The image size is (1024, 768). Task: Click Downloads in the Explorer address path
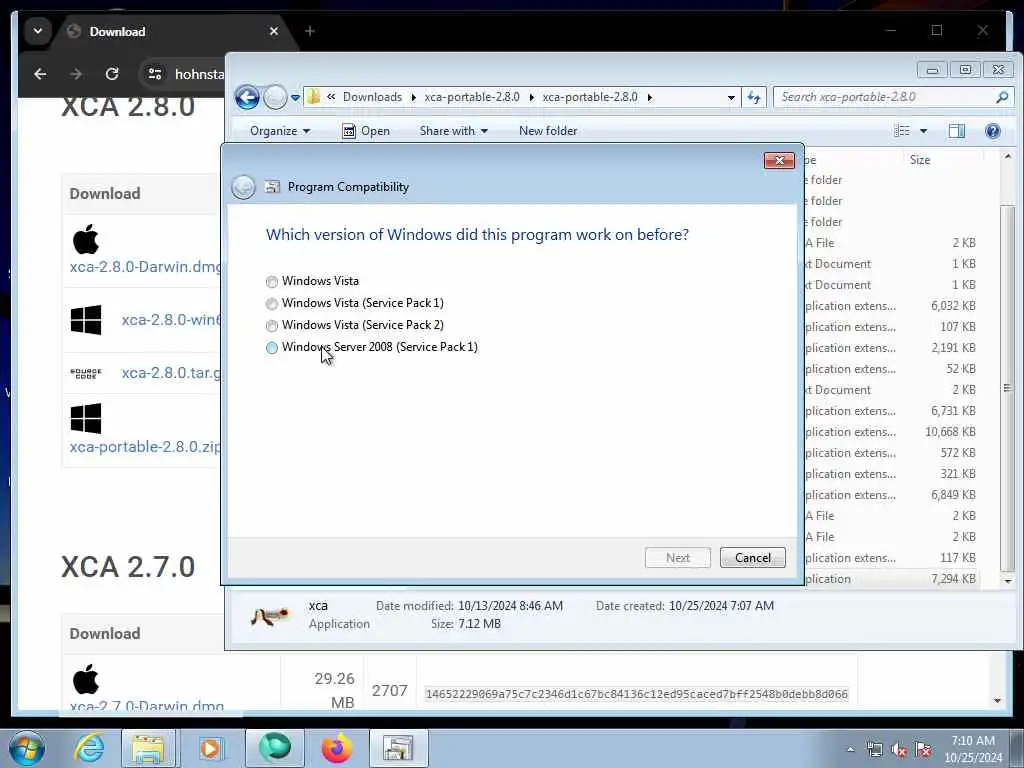click(372, 97)
